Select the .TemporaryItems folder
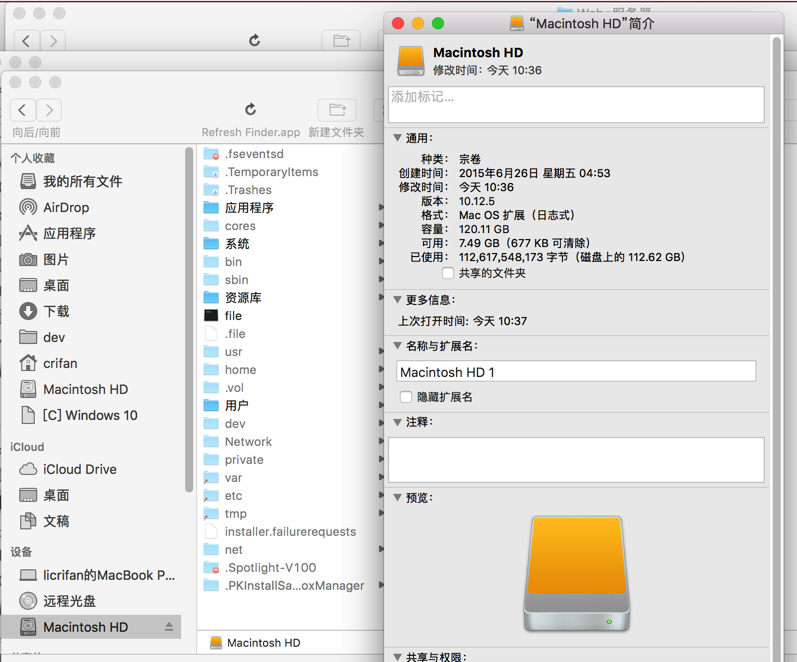This screenshot has height=662, width=797. [261, 172]
